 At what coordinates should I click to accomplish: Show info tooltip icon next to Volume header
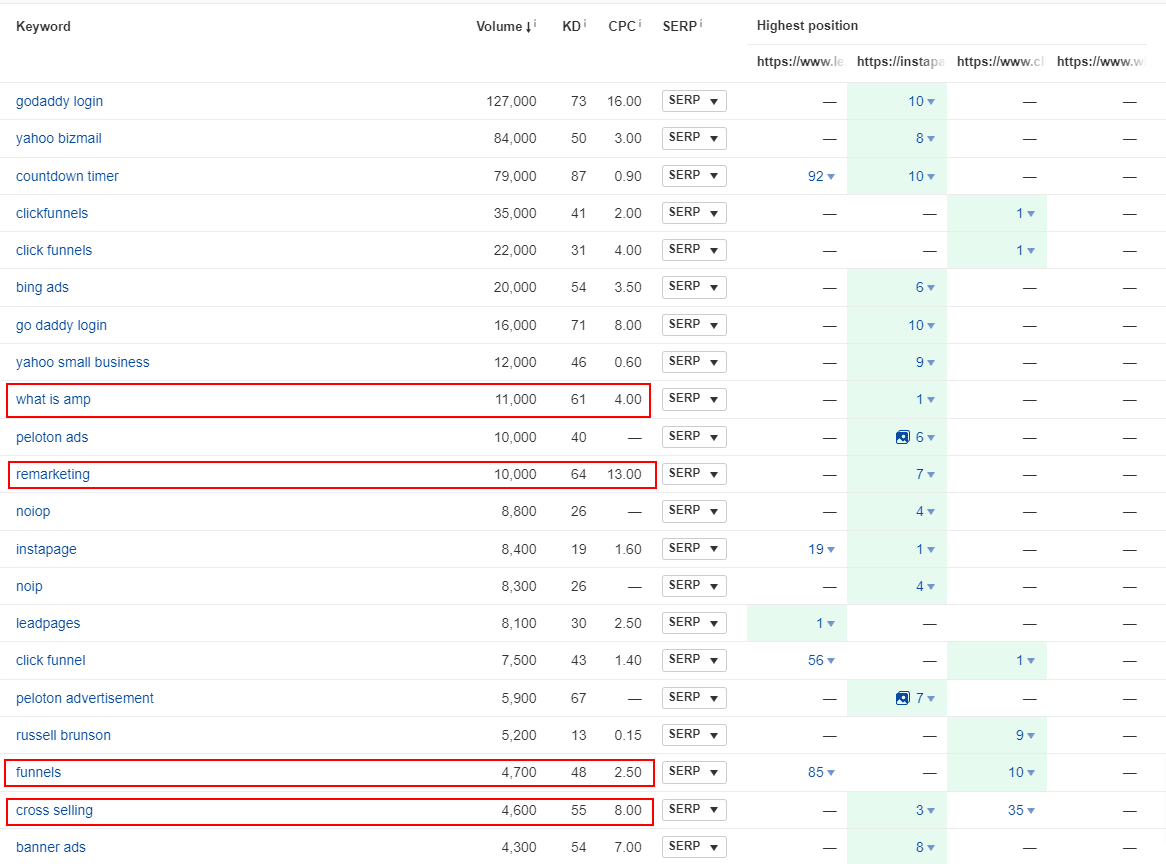pyautogui.click(x=535, y=24)
